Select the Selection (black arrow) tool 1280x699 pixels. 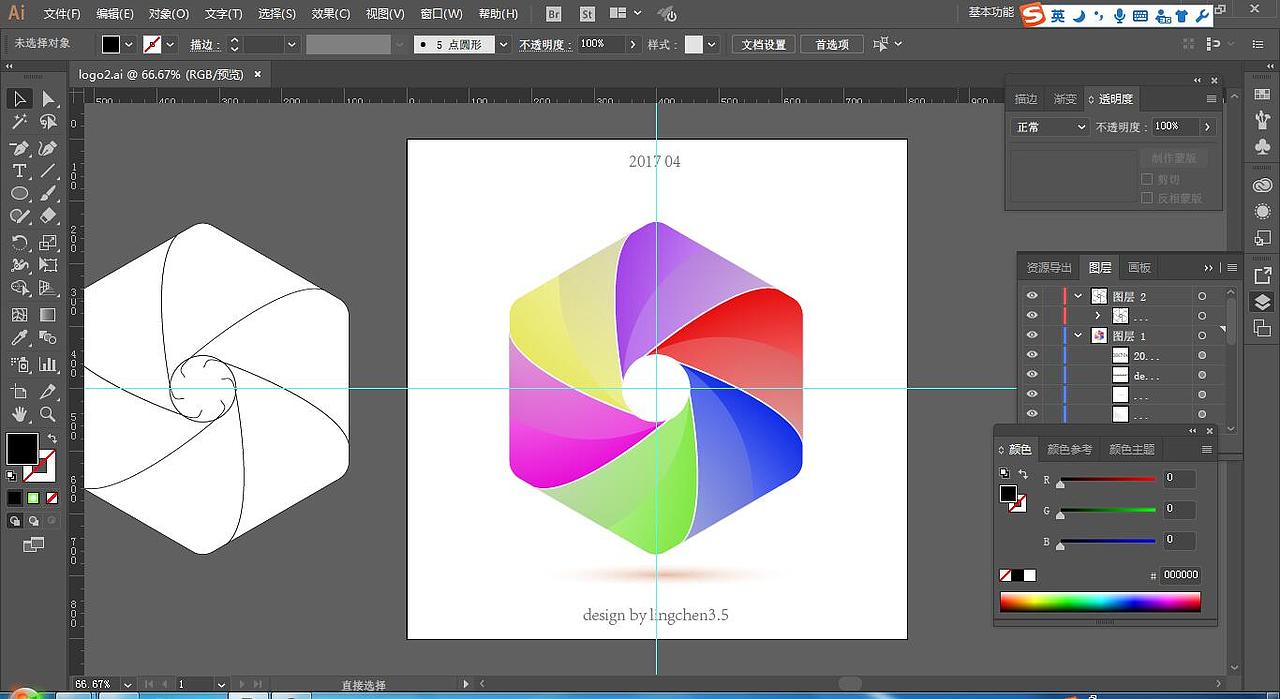coord(19,98)
